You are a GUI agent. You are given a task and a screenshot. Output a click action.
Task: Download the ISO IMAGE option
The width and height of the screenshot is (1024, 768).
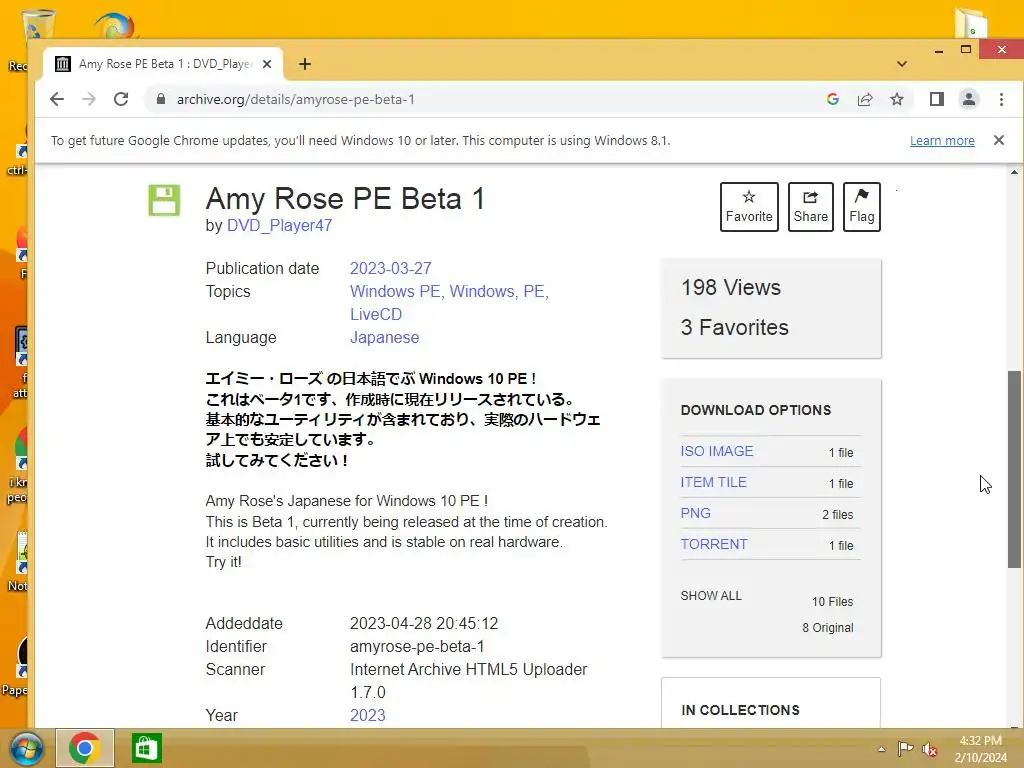coord(716,451)
